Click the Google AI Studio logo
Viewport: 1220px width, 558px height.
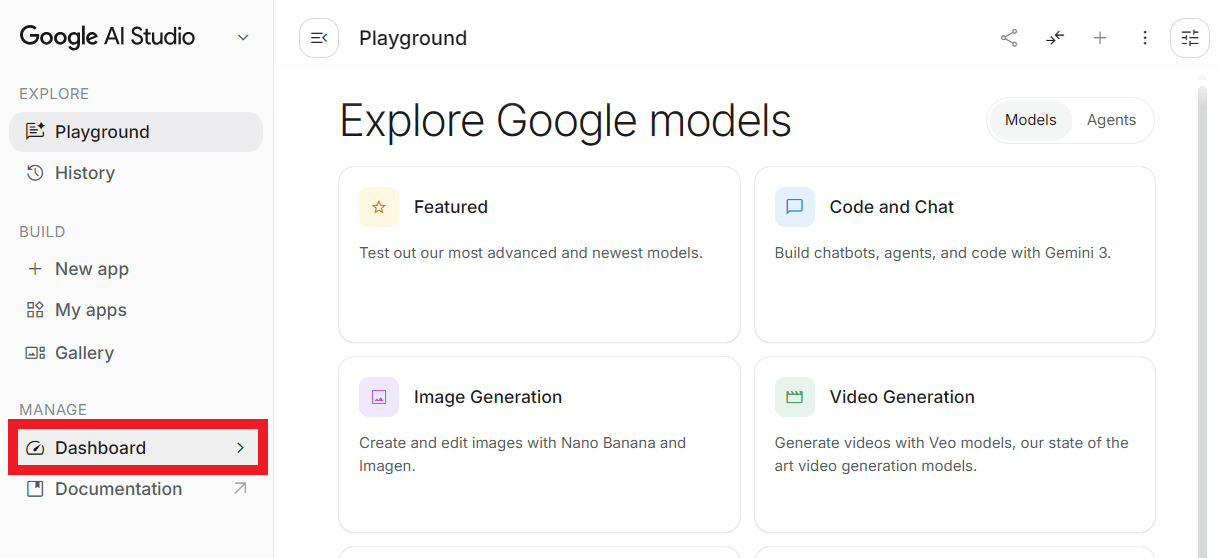click(107, 37)
